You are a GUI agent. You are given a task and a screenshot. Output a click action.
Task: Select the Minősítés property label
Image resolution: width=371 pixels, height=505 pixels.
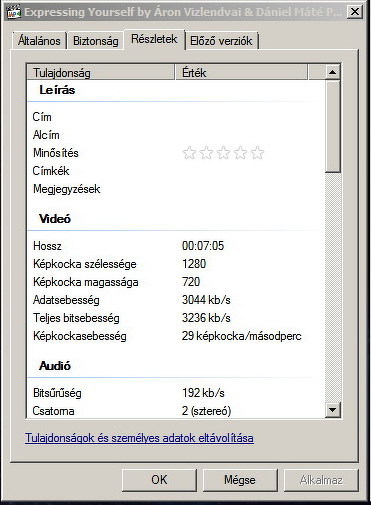click(x=56, y=153)
